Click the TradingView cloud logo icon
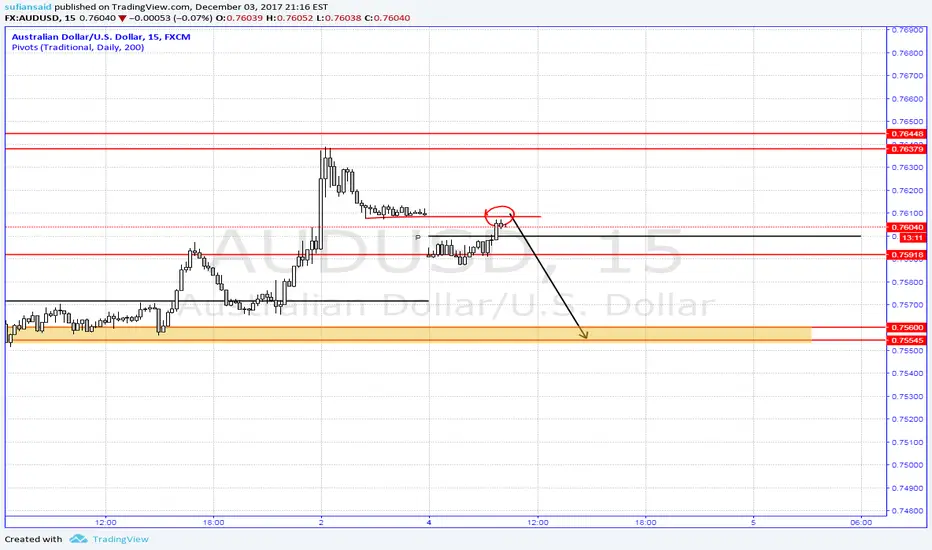Image resolution: width=932 pixels, height=550 pixels. 78,539
